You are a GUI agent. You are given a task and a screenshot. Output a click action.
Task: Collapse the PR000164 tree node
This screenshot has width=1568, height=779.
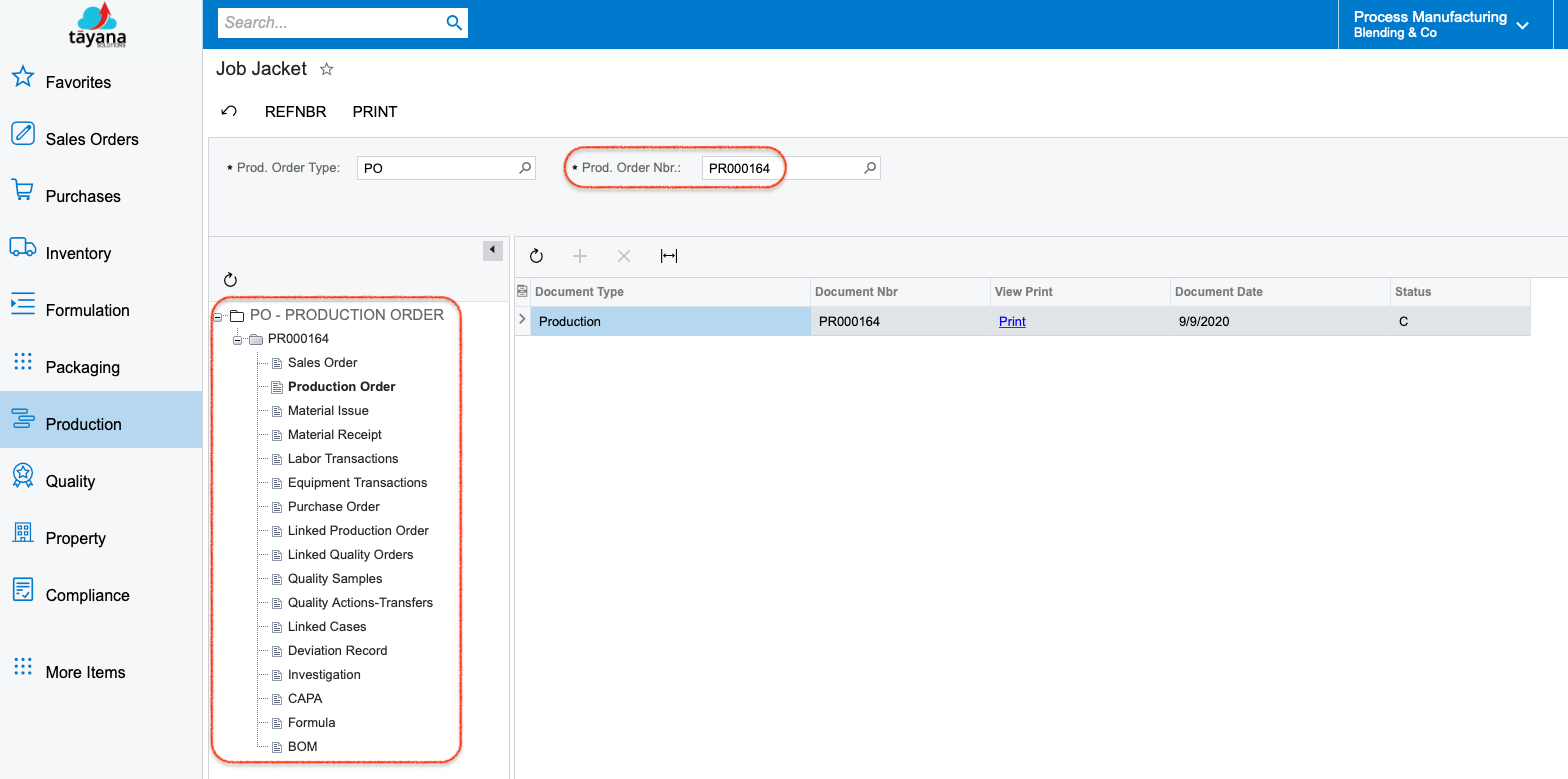pyautogui.click(x=237, y=340)
